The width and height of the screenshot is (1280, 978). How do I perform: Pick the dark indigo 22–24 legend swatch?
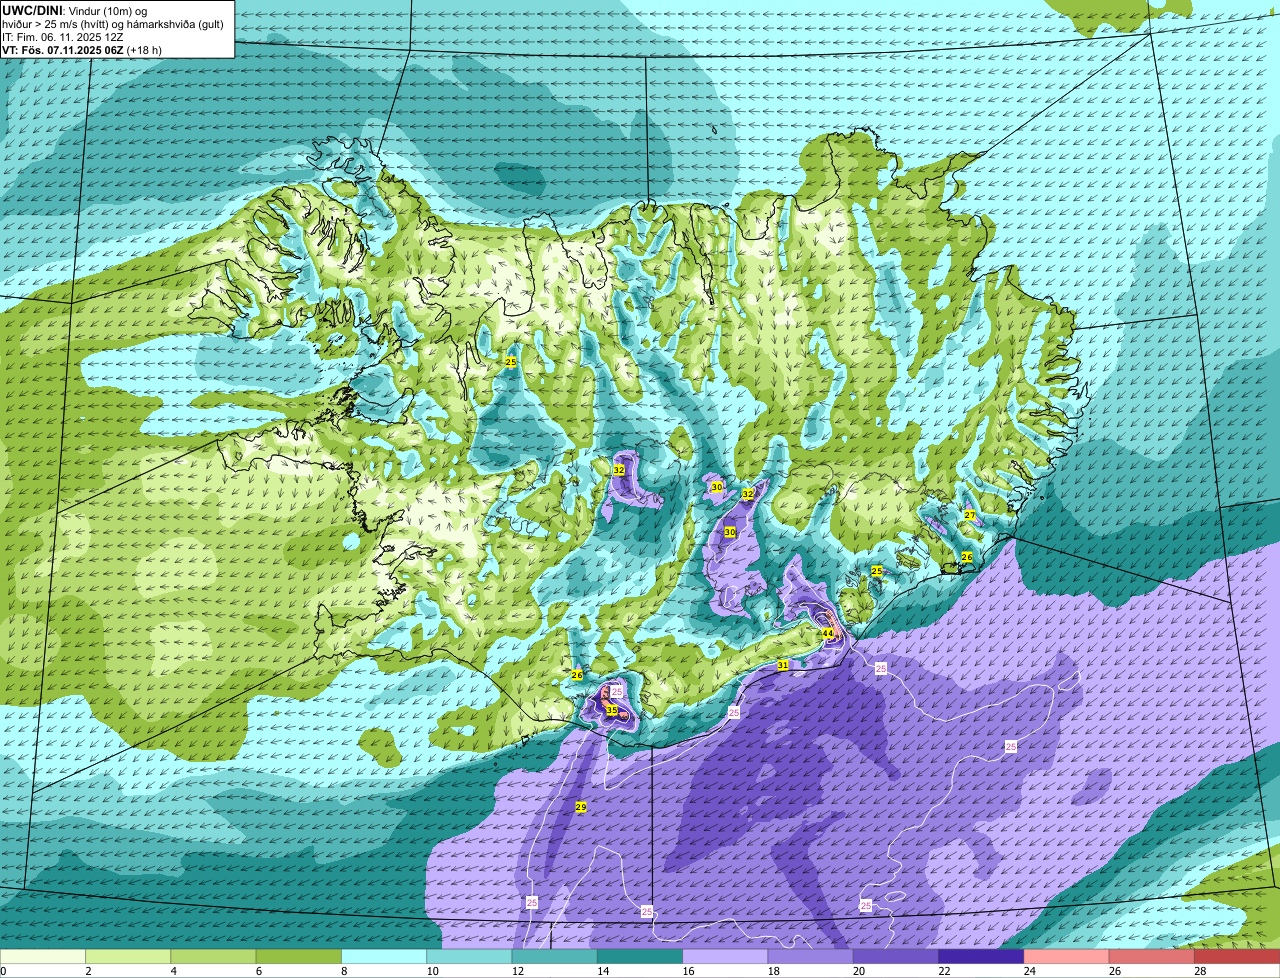tap(981, 957)
